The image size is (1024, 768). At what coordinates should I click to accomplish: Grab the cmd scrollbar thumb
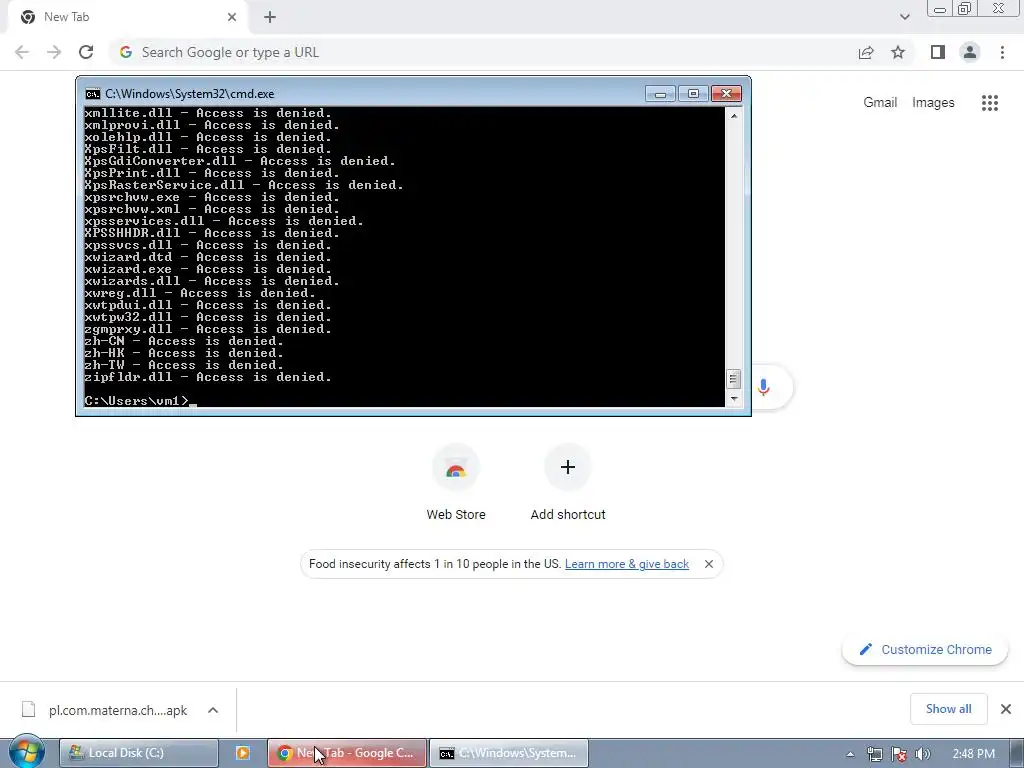point(734,379)
